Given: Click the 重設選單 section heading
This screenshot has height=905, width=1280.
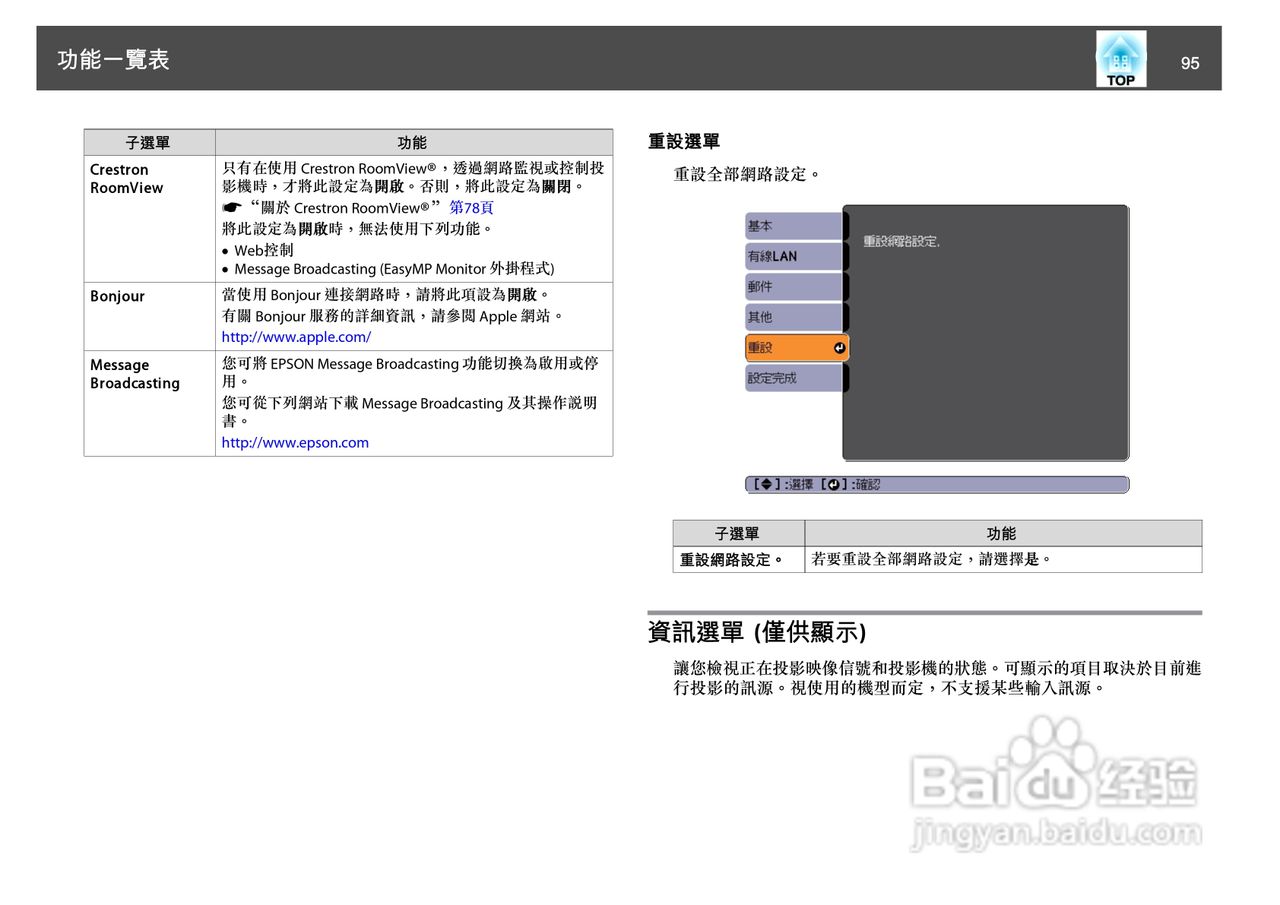Looking at the screenshot, I should (684, 142).
